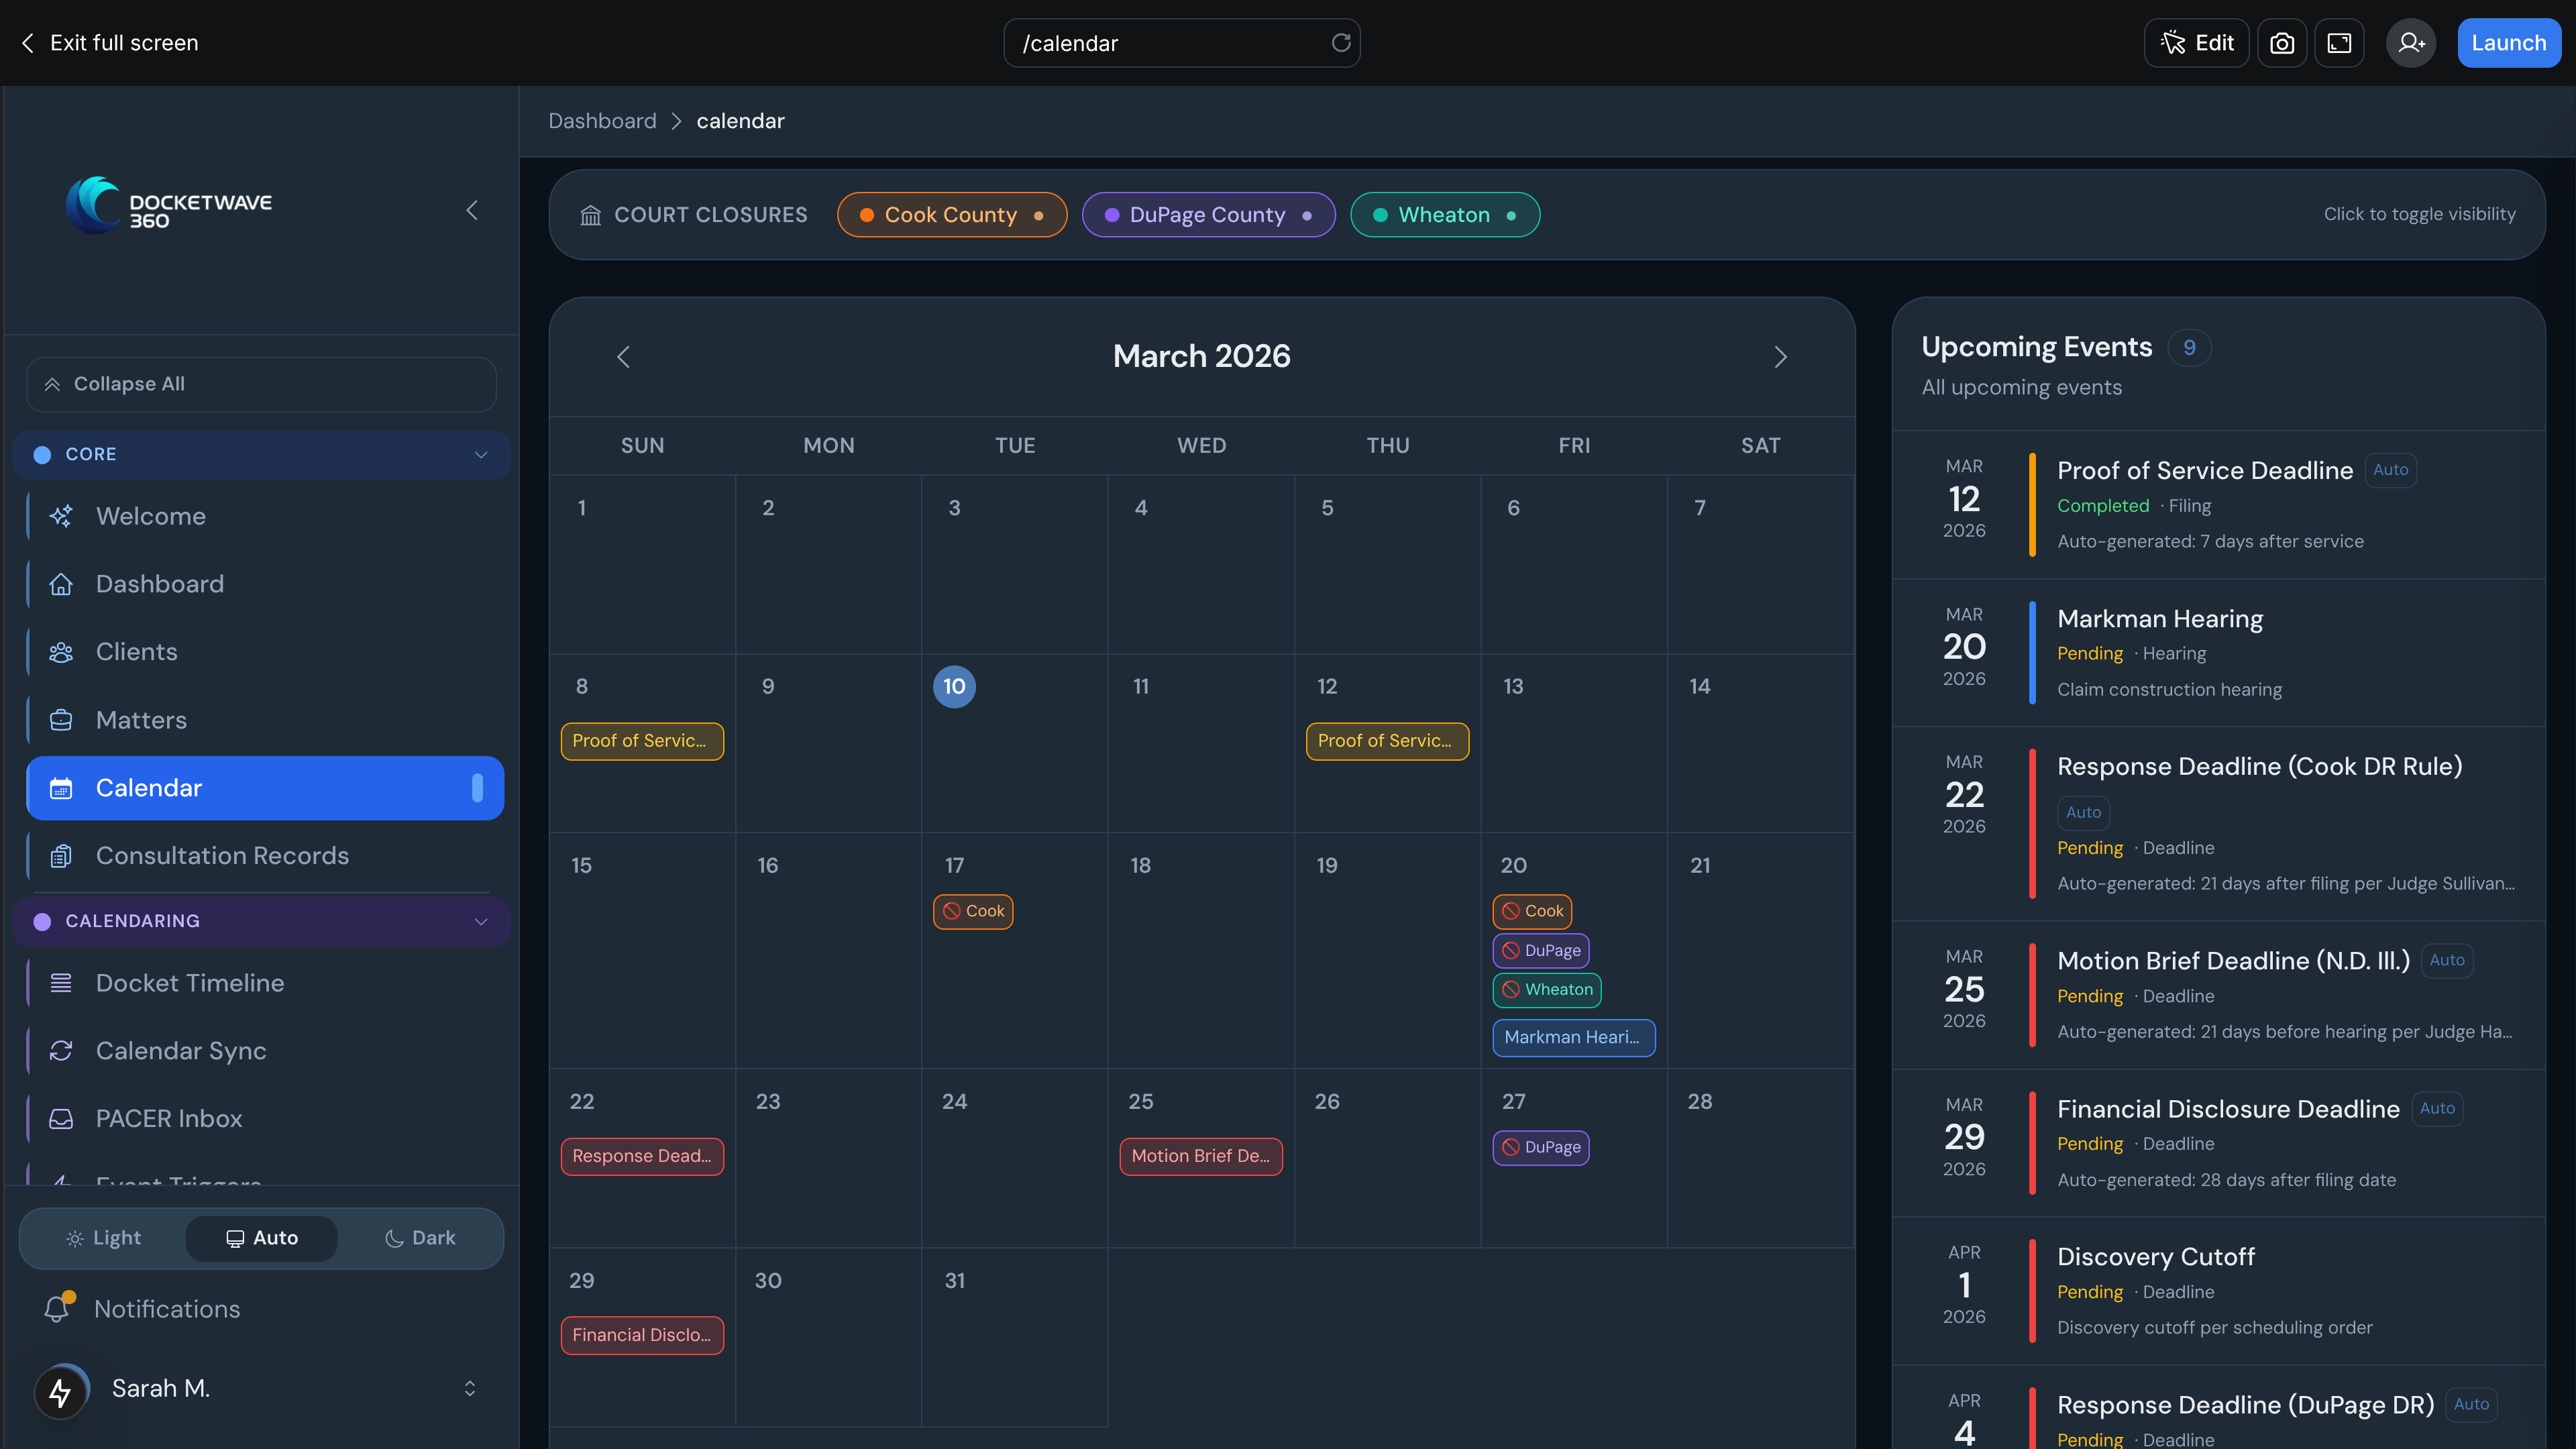Click Exit full screen back arrow
The width and height of the screenshot is (2576, 1449).
[27, 43]
